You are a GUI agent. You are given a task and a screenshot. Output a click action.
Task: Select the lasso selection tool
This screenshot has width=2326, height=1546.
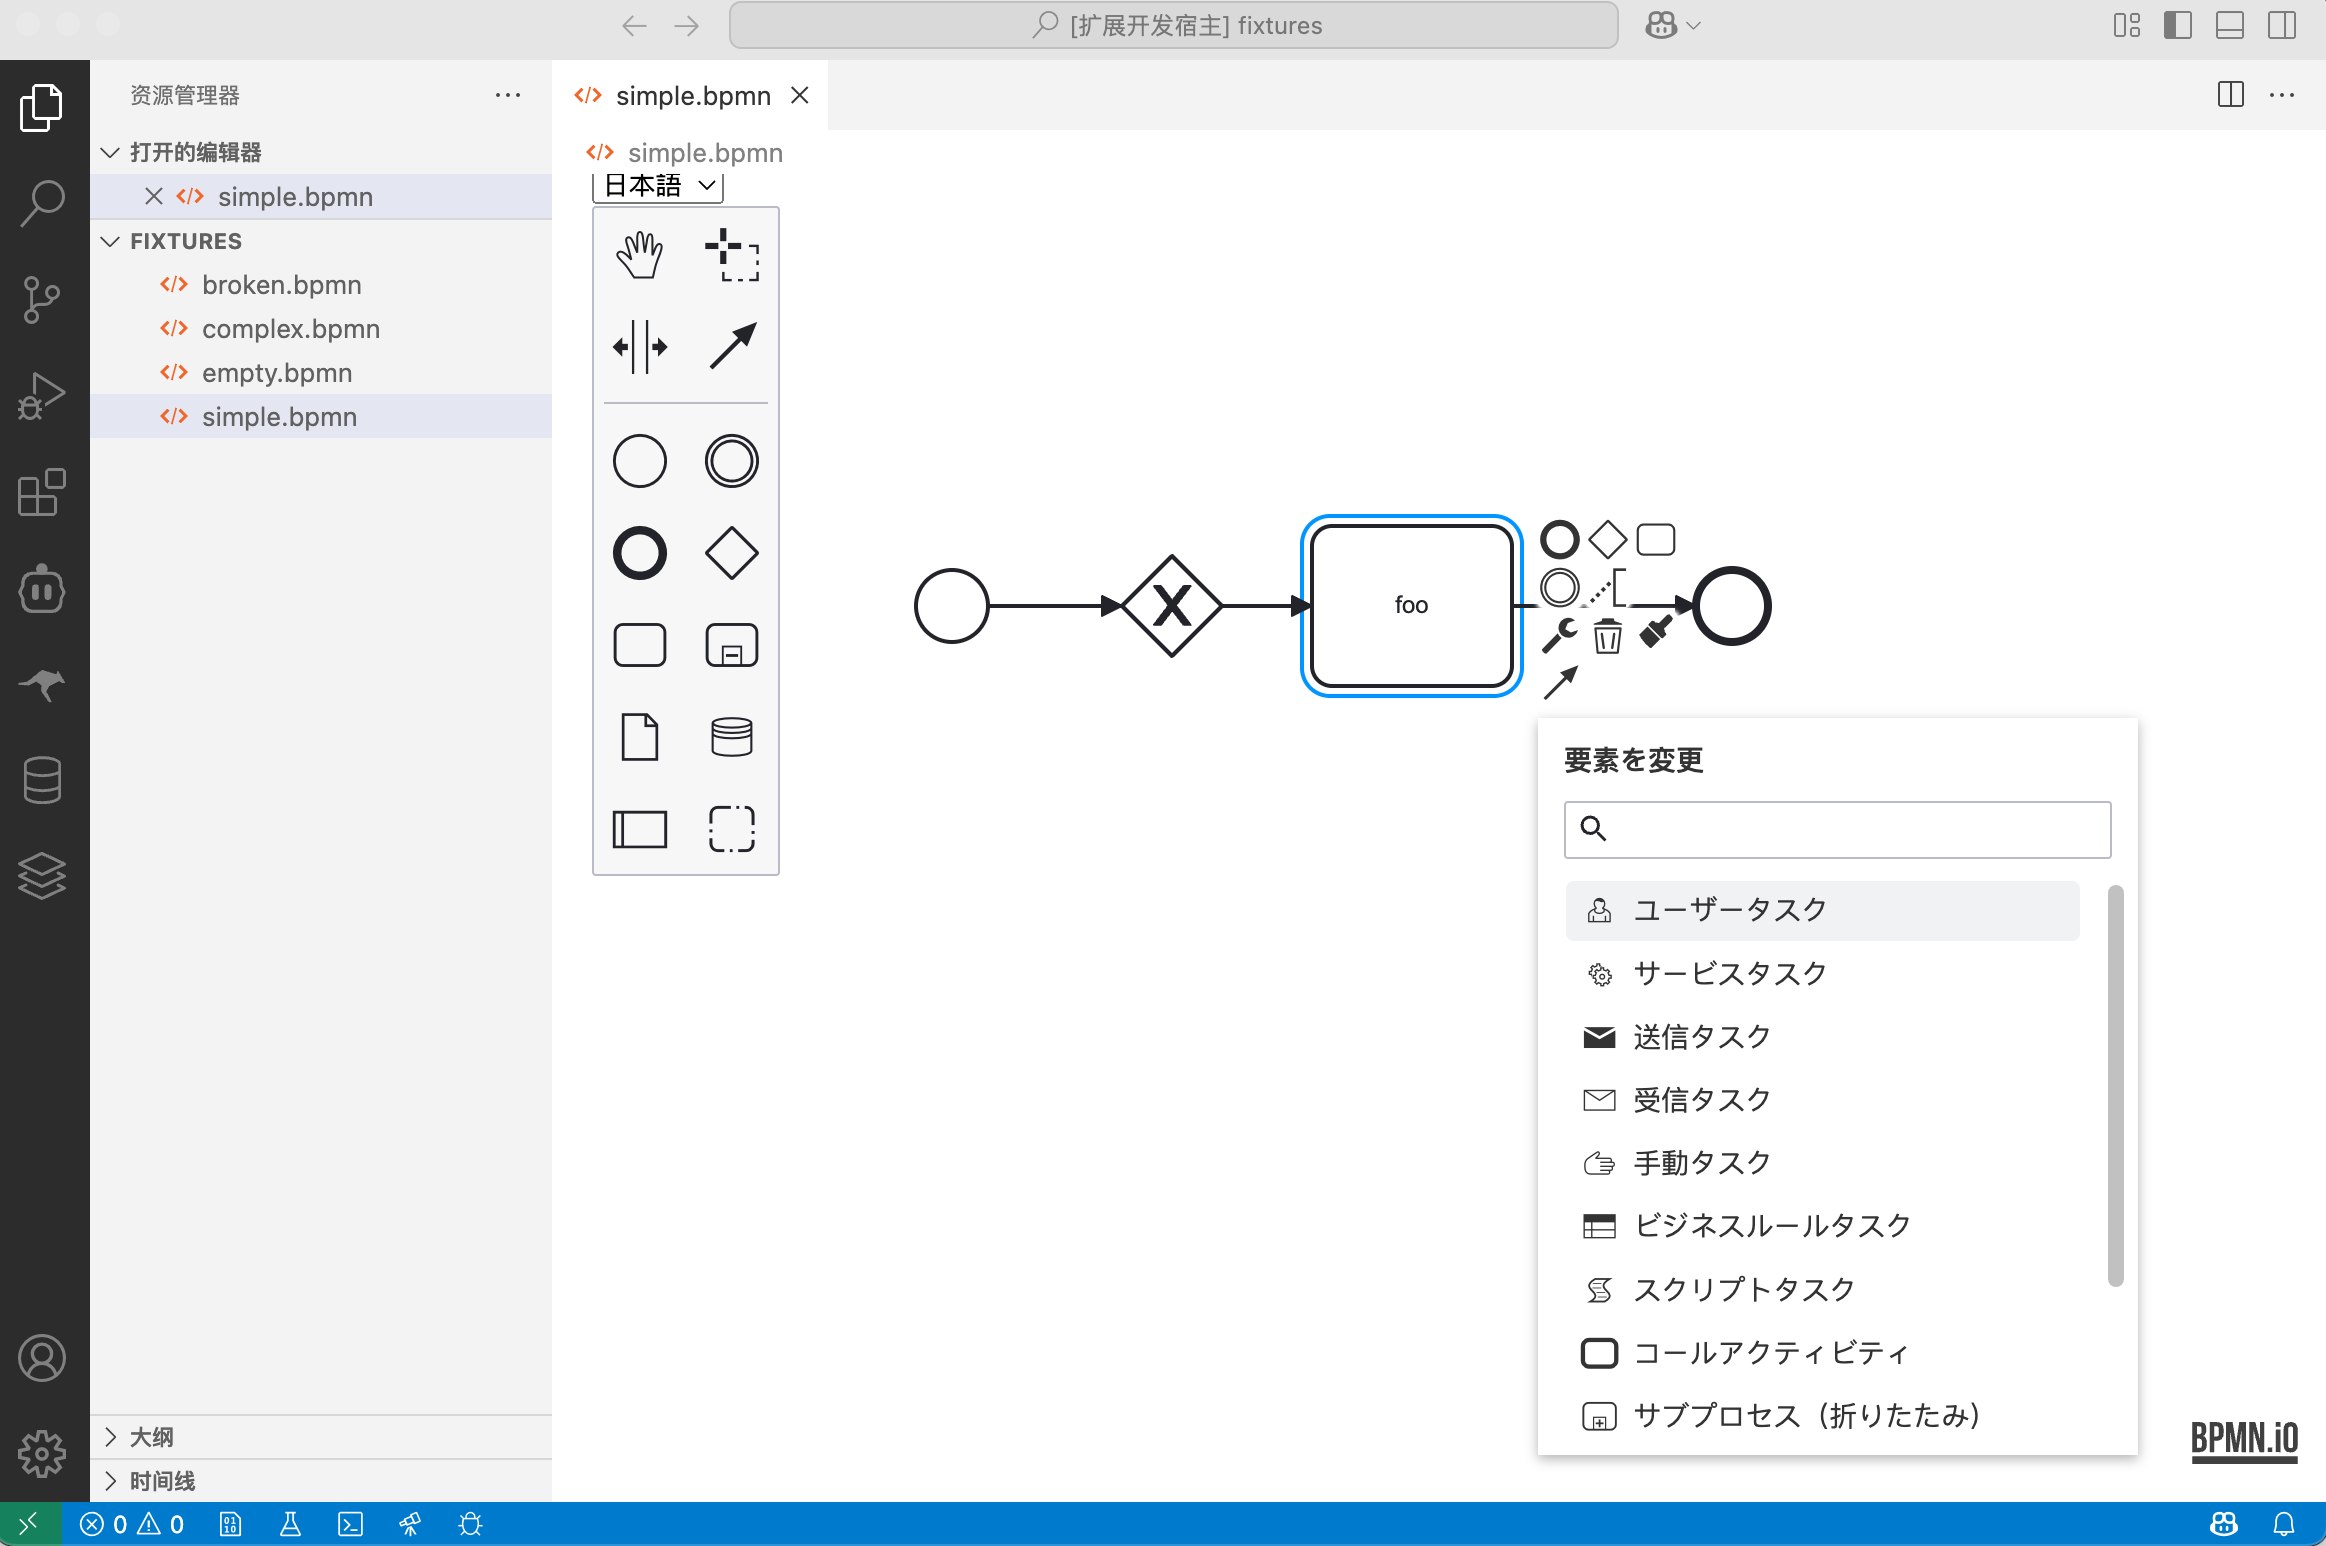click(732, 255)
